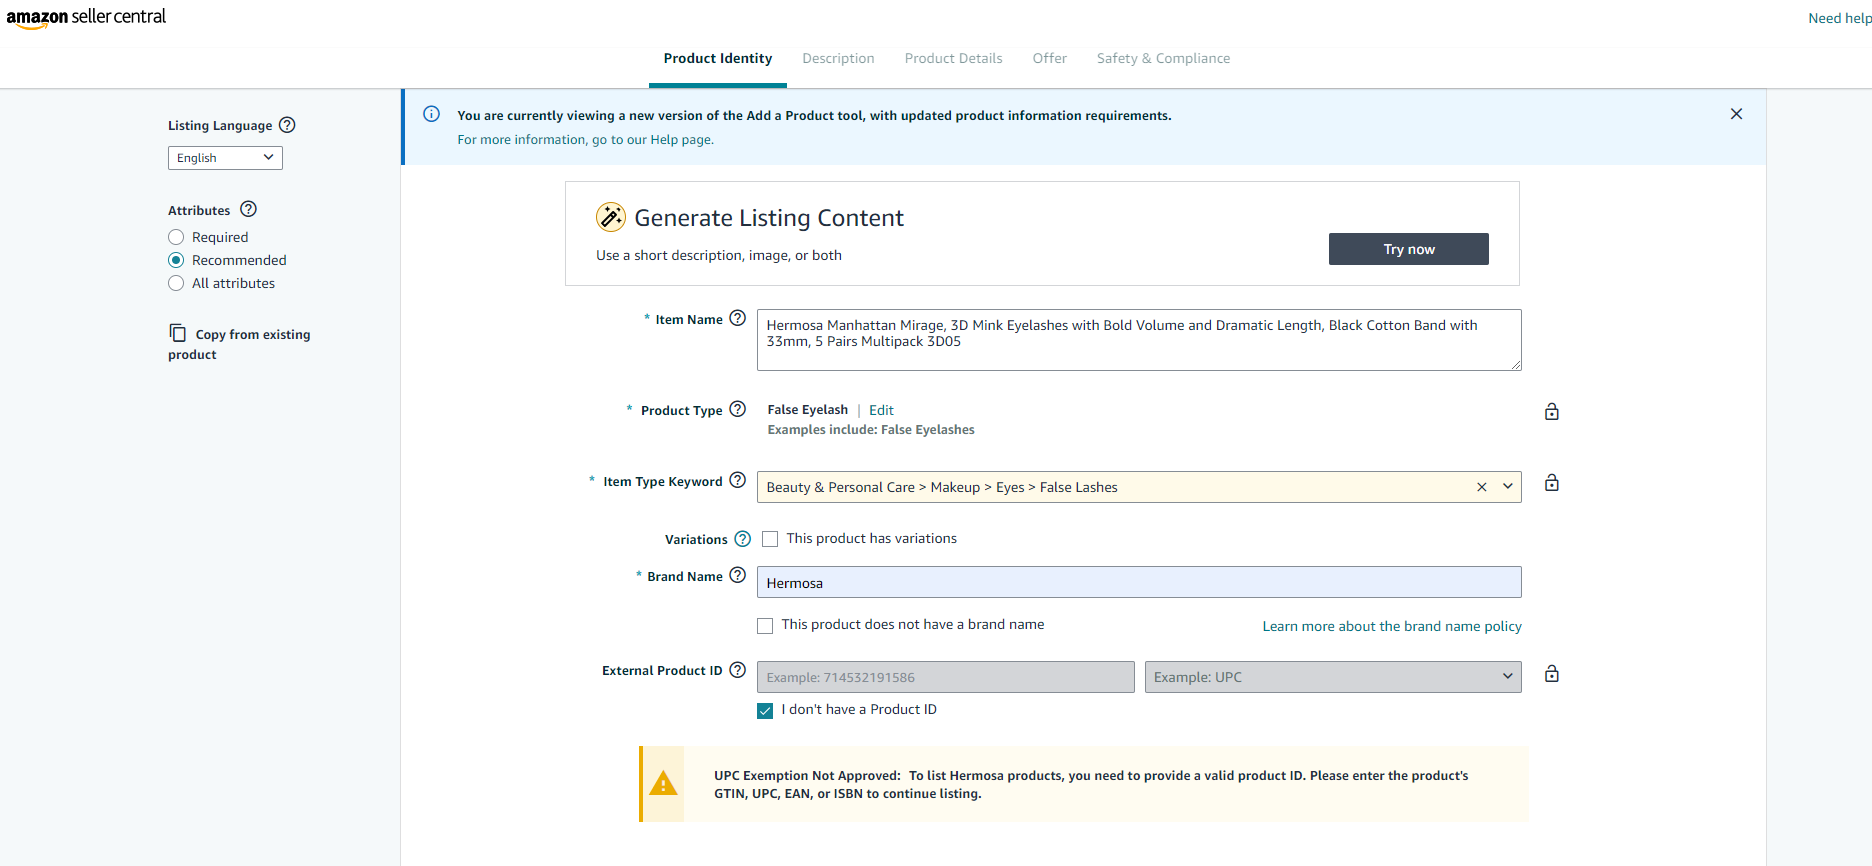Switch to the Safety & Compliance tab

(x=1164, y=59)
